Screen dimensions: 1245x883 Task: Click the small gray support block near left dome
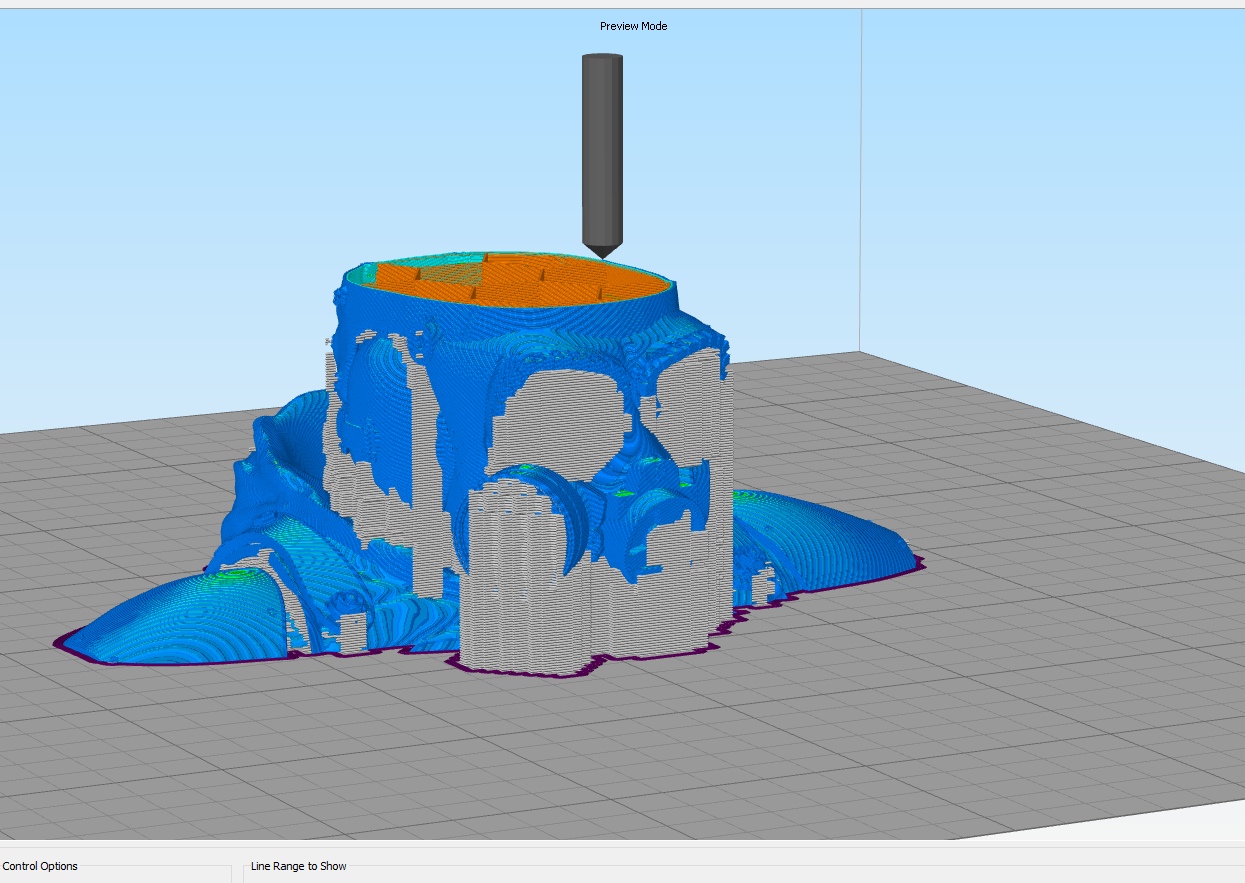352,633
